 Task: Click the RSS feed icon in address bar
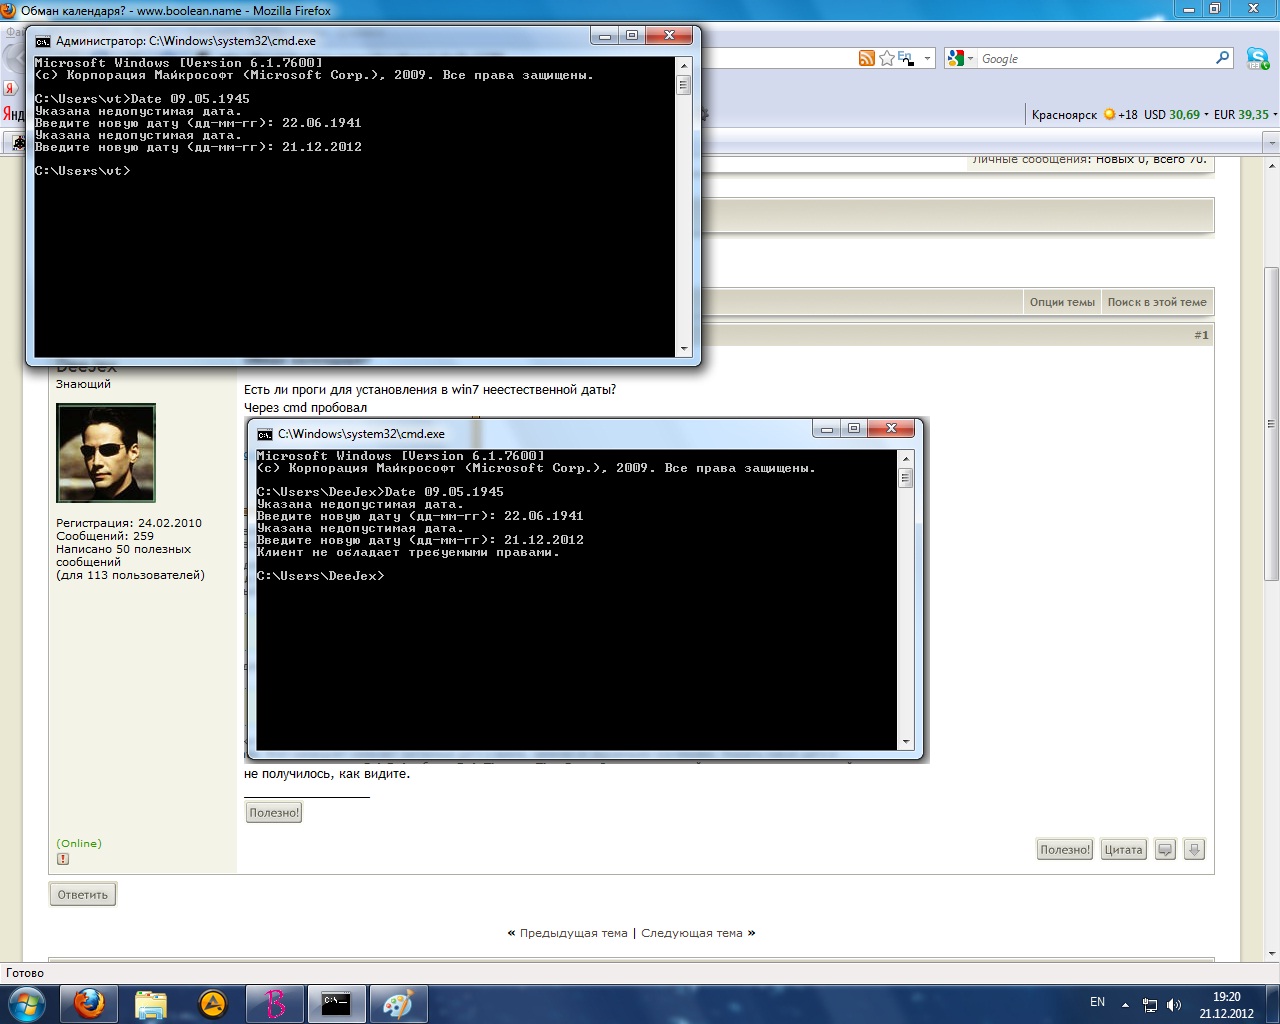point(866,59)
